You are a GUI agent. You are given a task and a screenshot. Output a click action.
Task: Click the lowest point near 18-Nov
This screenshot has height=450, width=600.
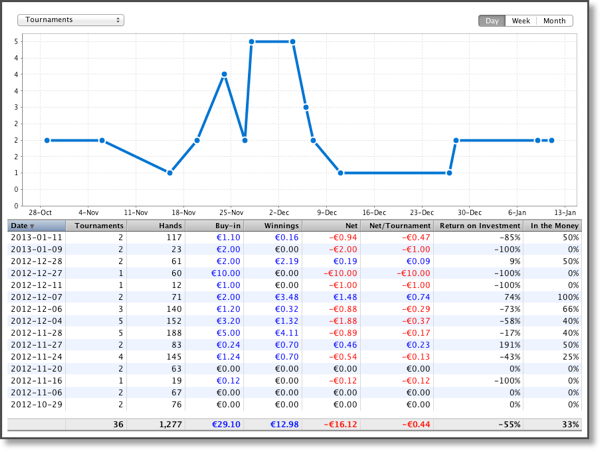(170, 173)
